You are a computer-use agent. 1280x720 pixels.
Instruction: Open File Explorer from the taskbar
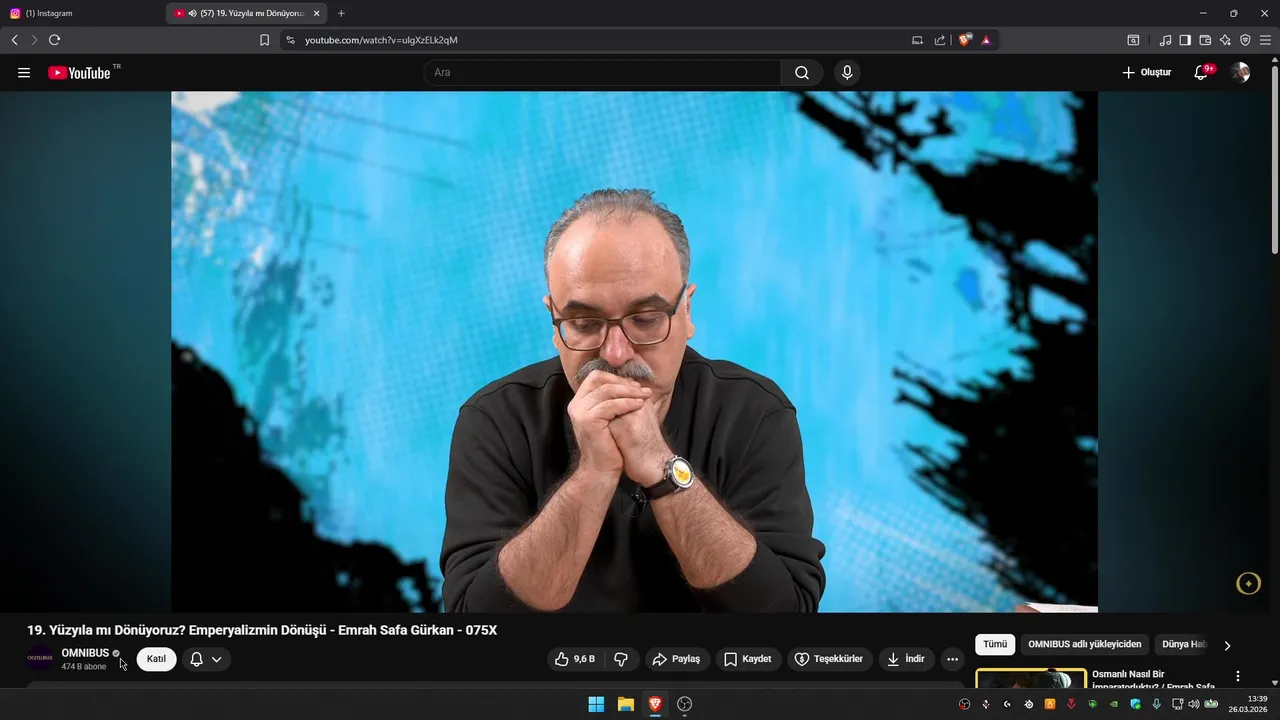(x=625, y=704)
